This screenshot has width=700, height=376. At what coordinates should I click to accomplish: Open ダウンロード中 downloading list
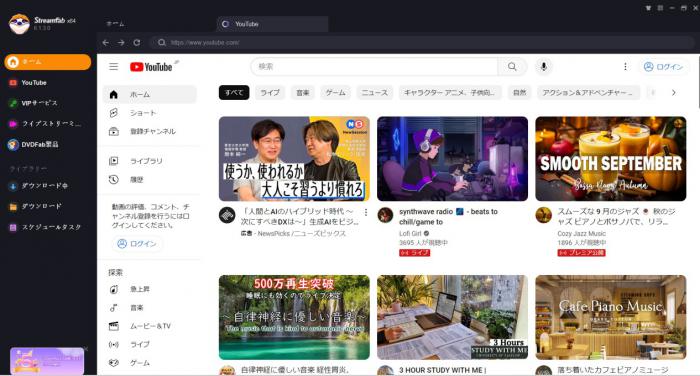pyautogui.click(x=48, y=186)
